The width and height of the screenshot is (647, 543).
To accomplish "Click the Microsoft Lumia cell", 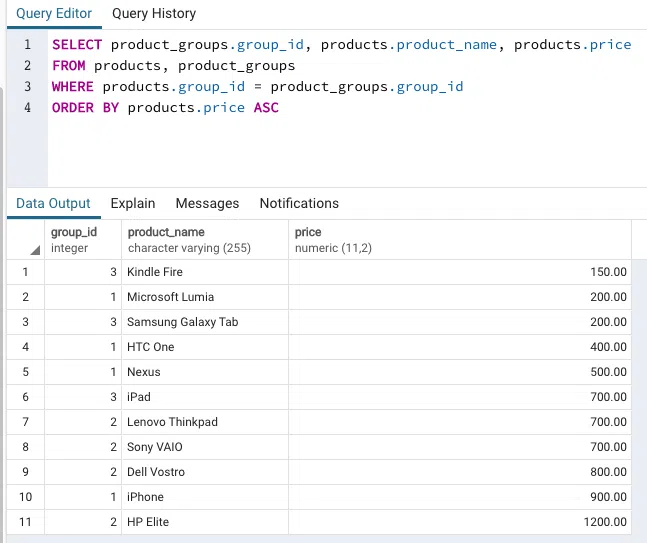I will pos(205,297).
